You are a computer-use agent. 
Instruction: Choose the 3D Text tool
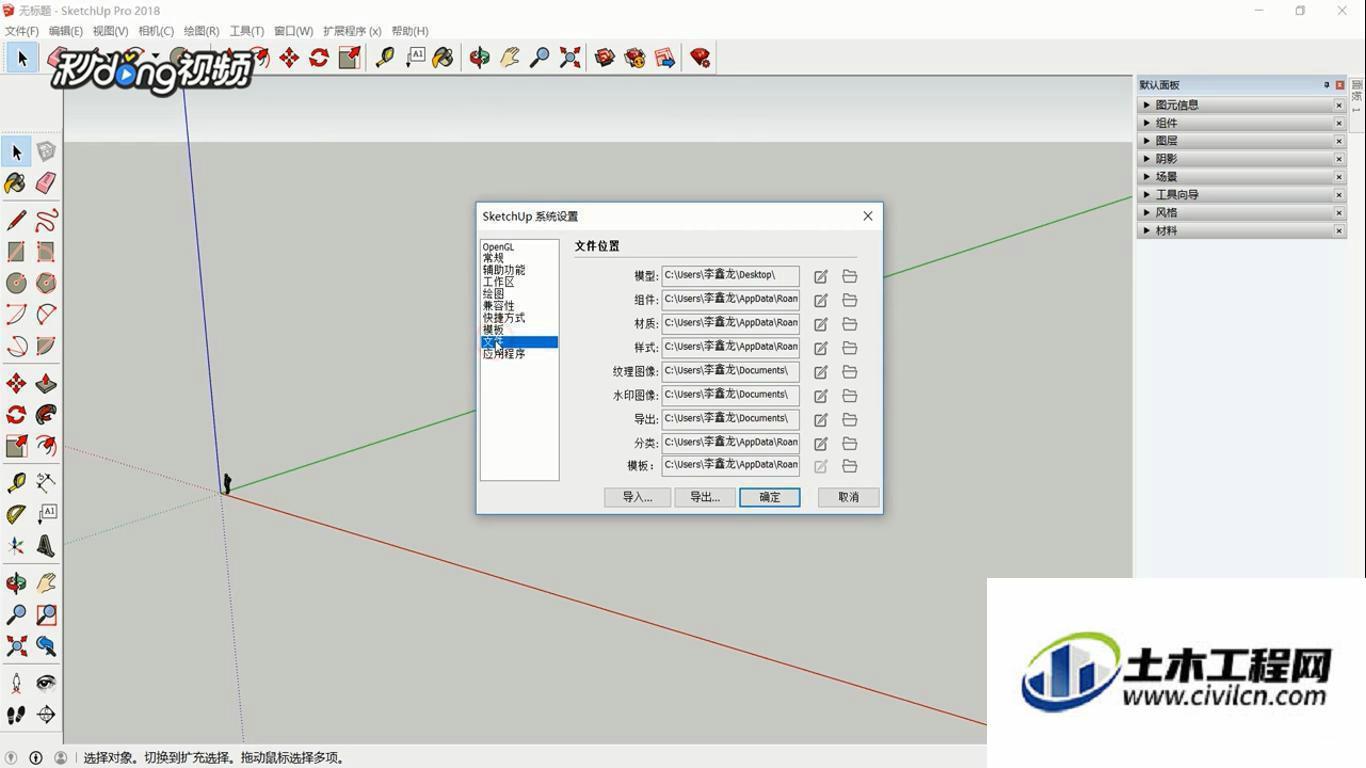(46, 546)
